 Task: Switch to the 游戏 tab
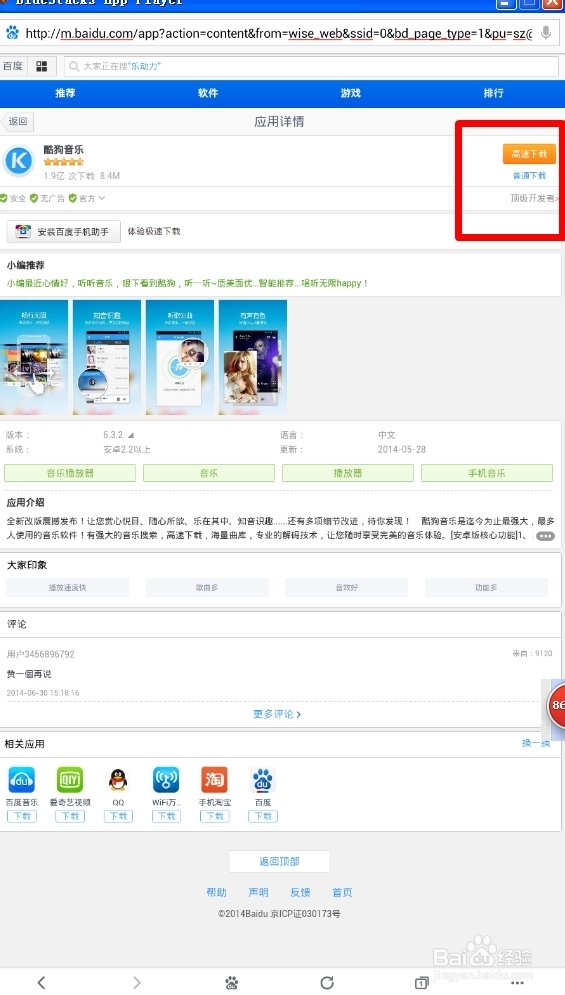(350, 93)
